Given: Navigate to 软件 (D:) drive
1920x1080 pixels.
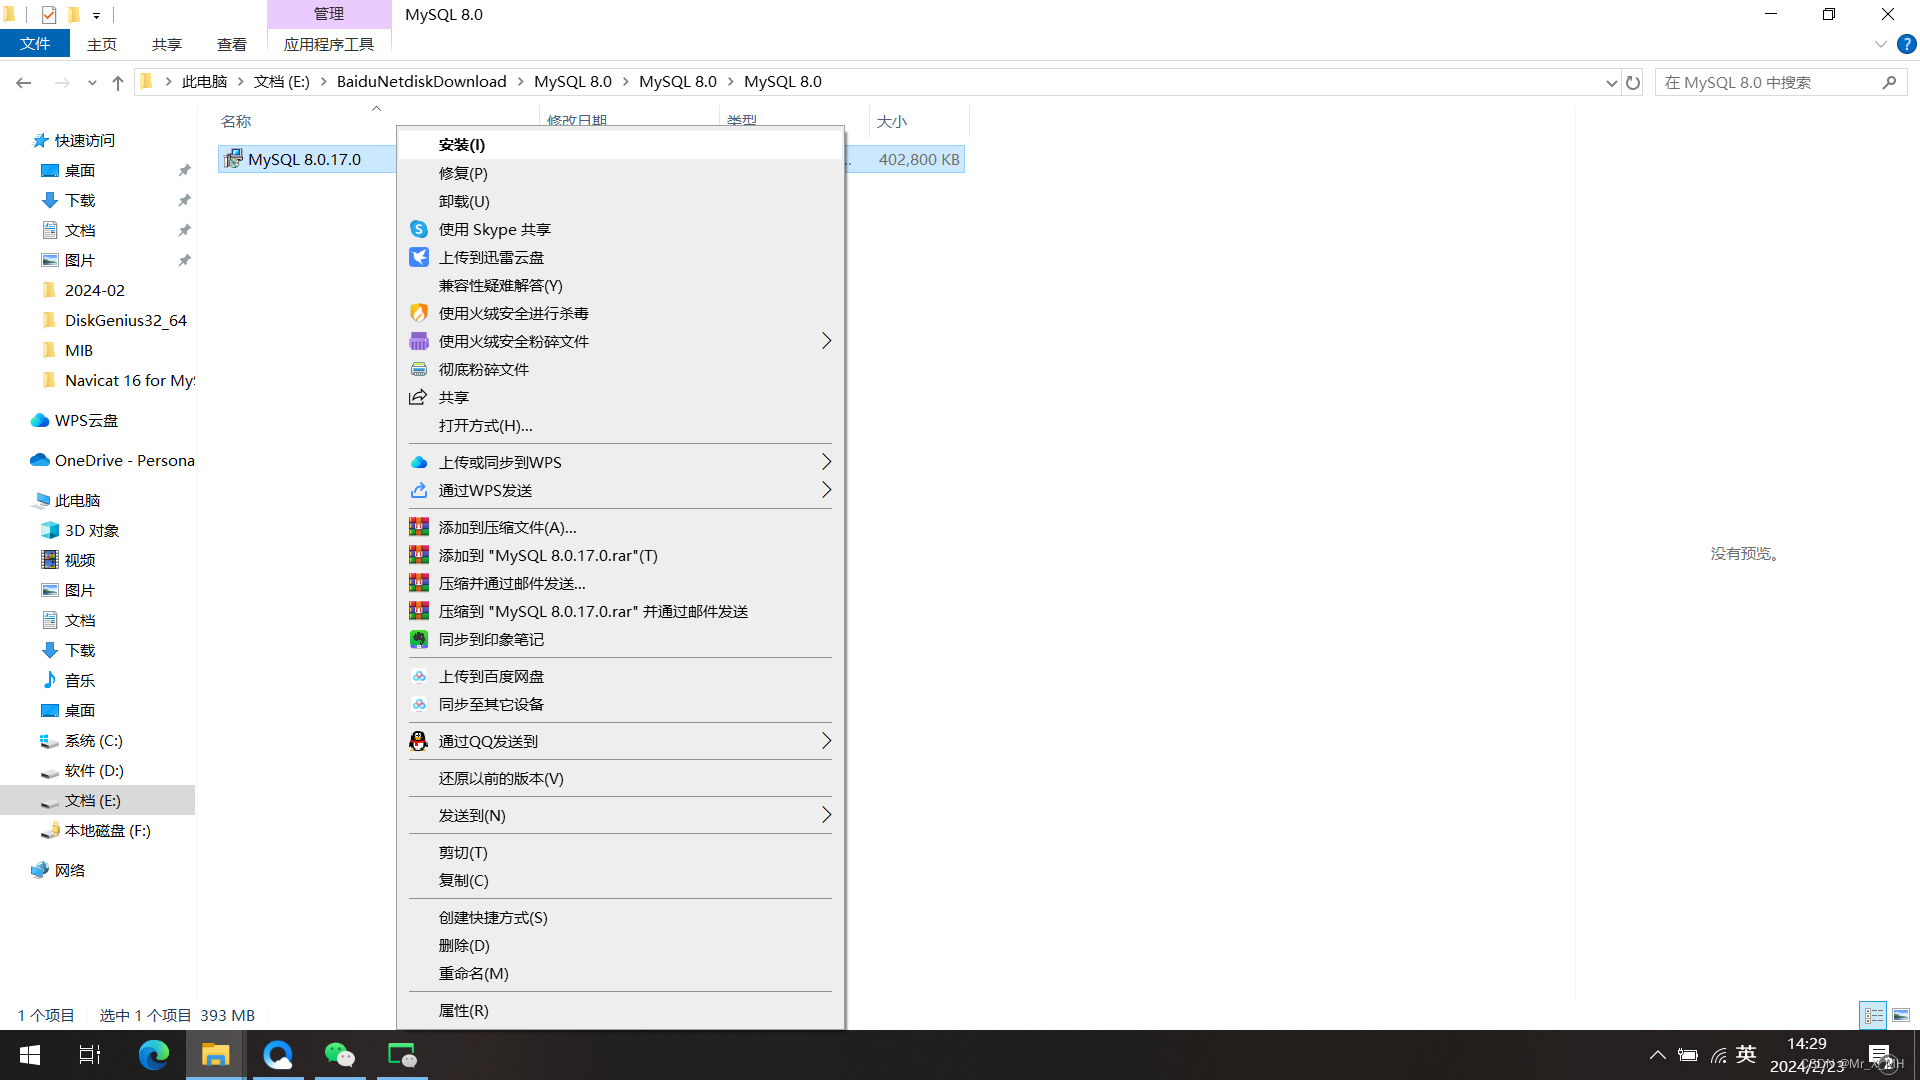Looking at the screenshot, I should tap(94, 771).
